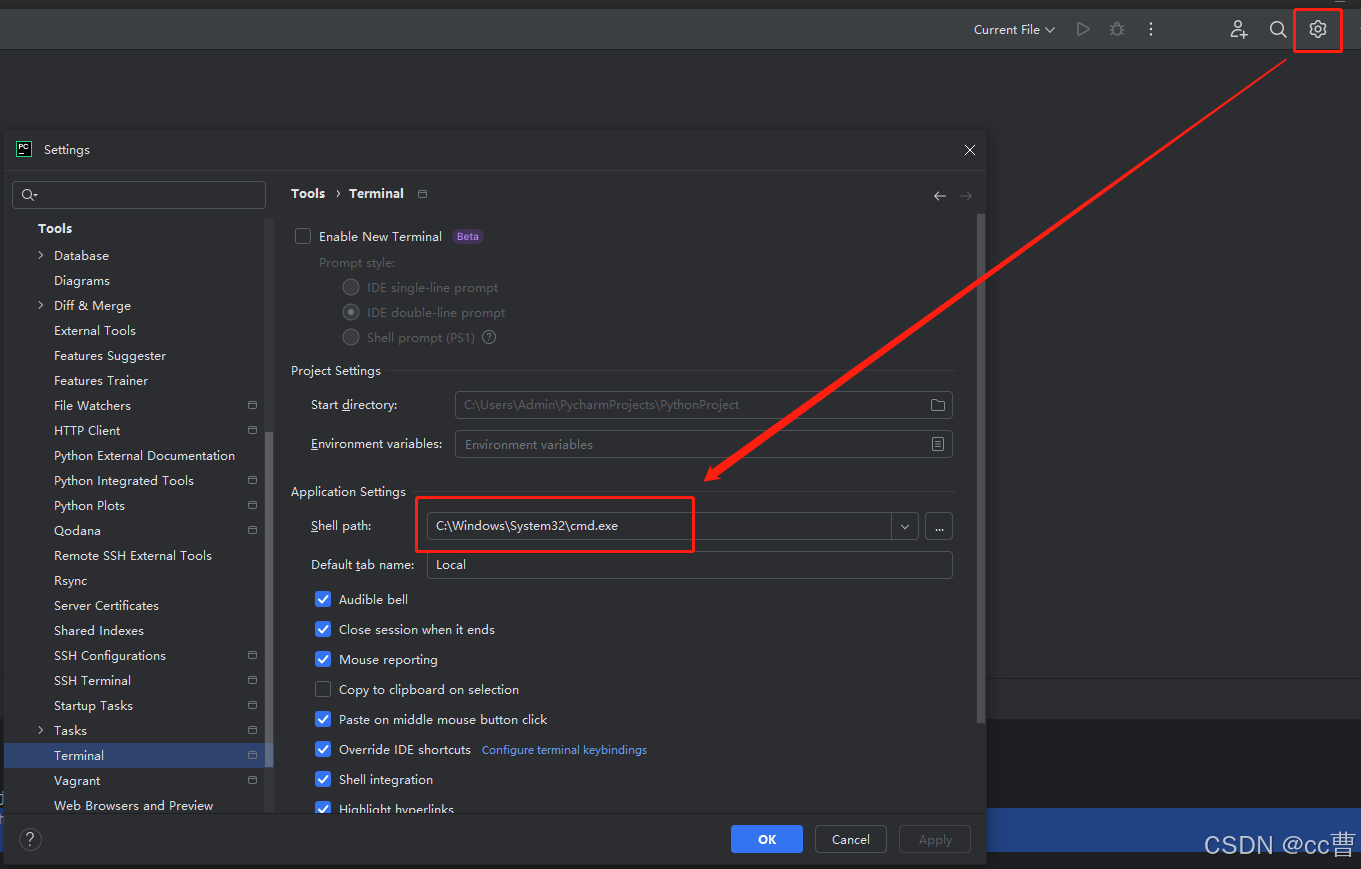The image size is (1361, 869).
Task: Click Tools in the breadcrumb
Action: [307, 193]
